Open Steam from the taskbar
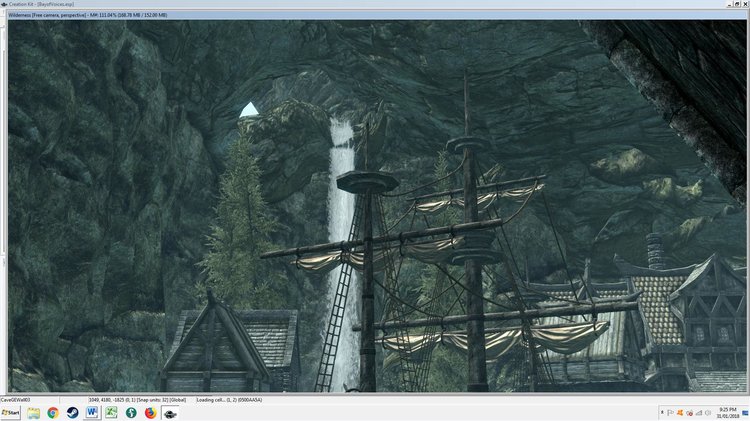750x421 pixels. pyautogui.click(x=72, y=412)
